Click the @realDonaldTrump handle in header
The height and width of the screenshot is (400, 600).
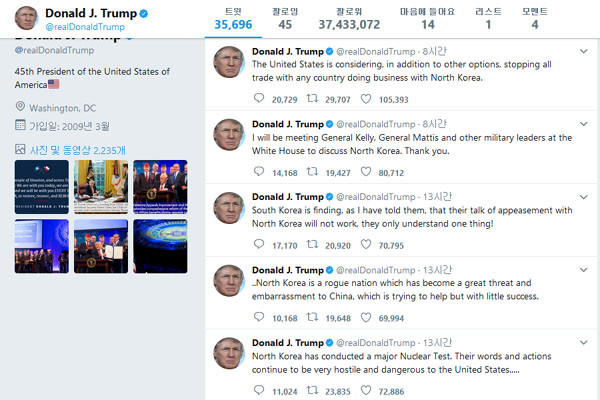85,27
